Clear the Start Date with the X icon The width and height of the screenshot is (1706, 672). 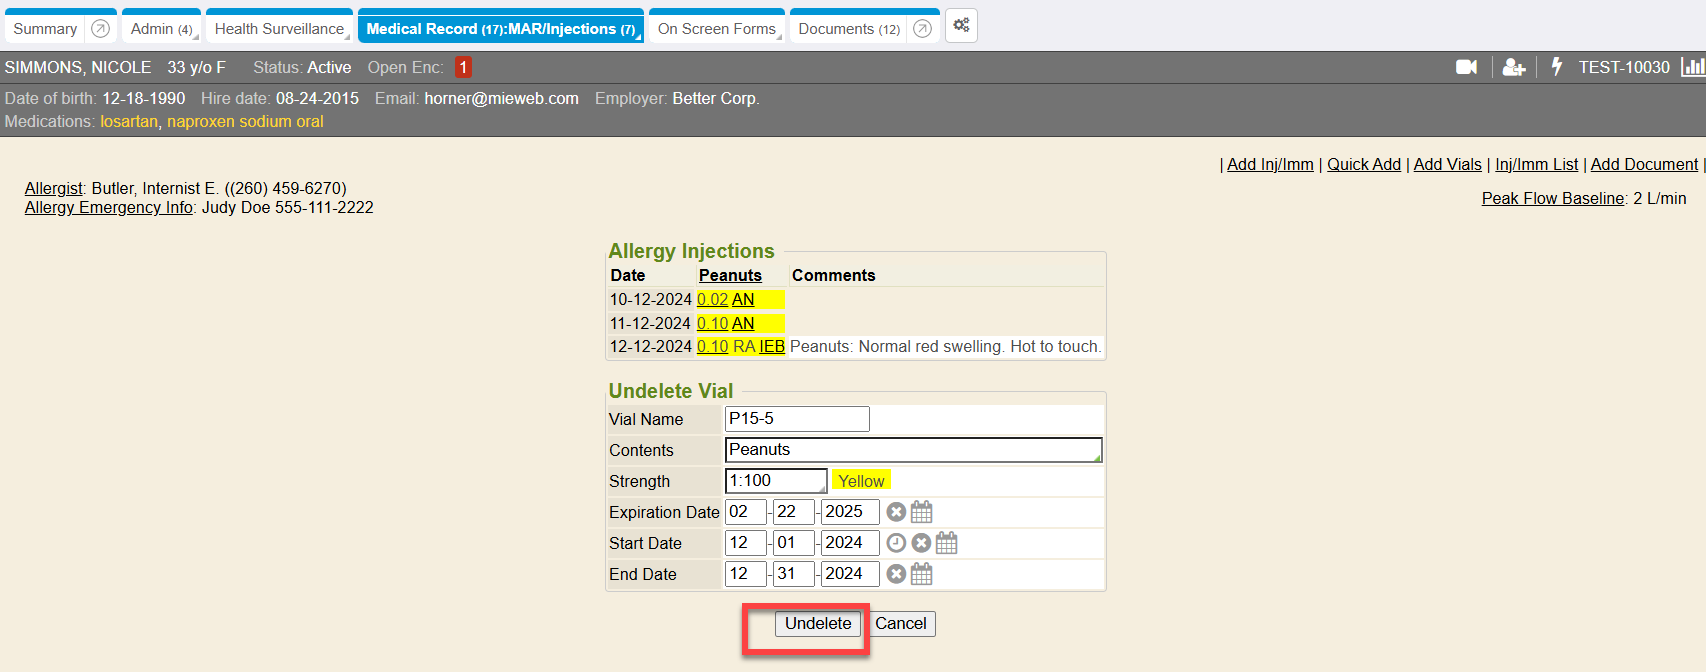[921, 543]
